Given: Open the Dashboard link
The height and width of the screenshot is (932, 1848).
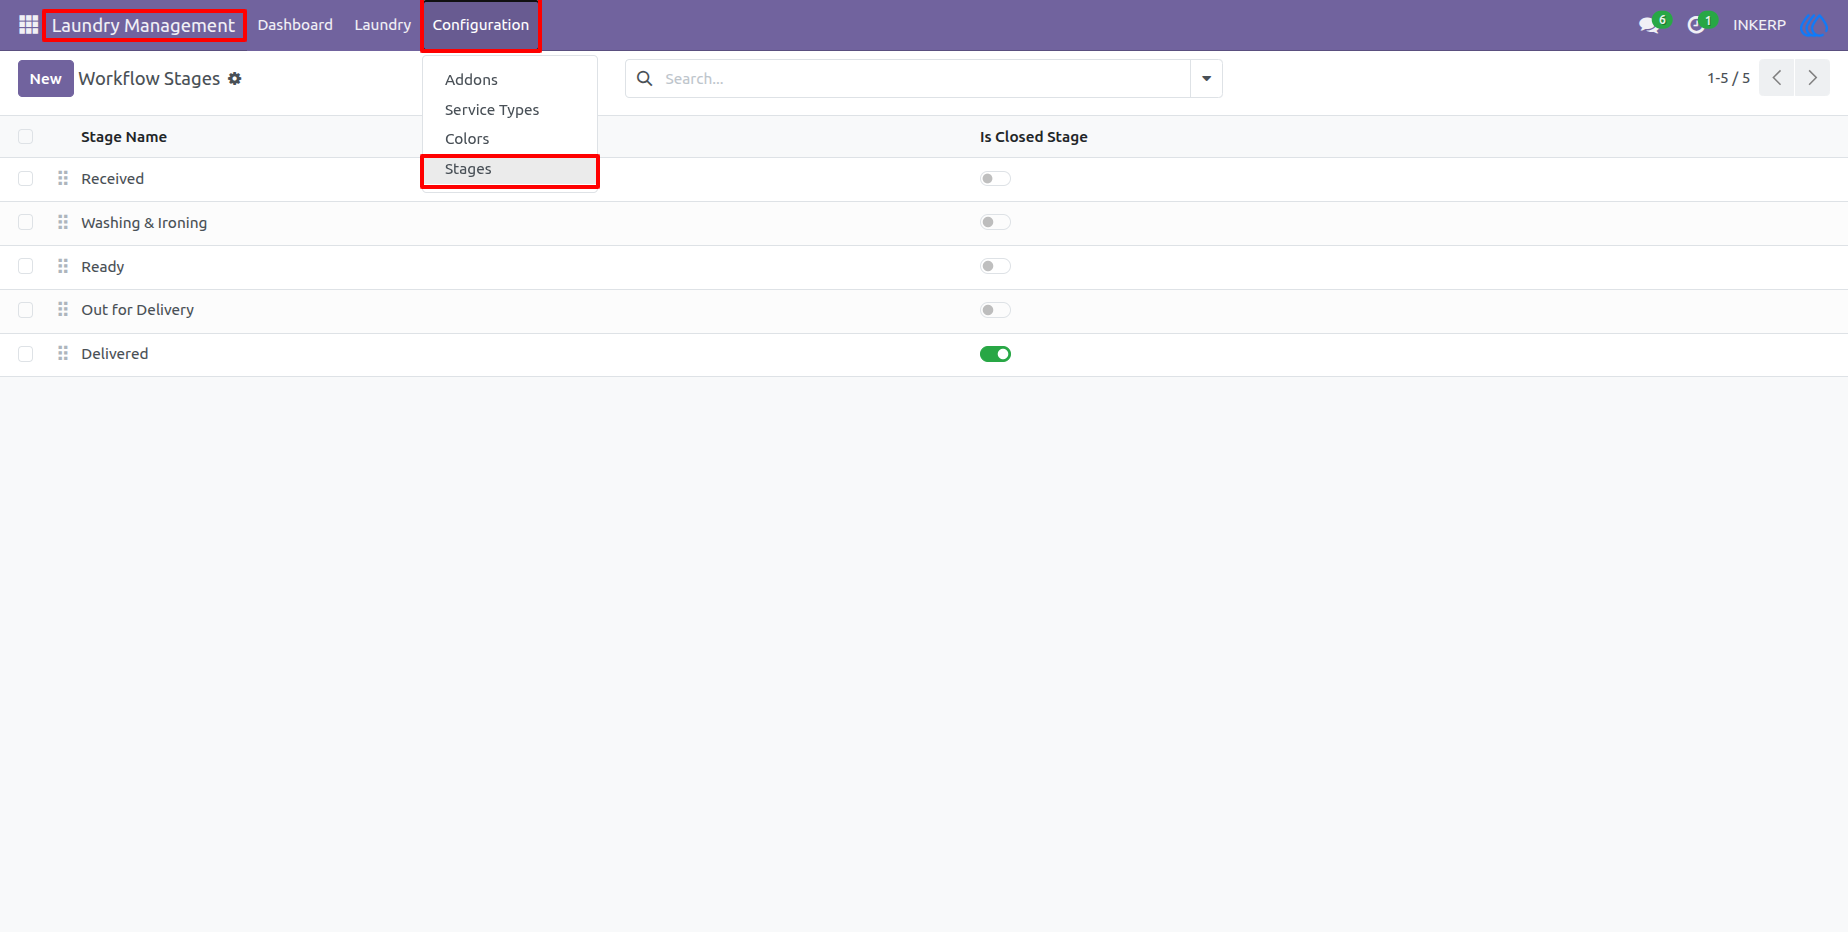Looking at the screenshot, I should click(295, 25).
